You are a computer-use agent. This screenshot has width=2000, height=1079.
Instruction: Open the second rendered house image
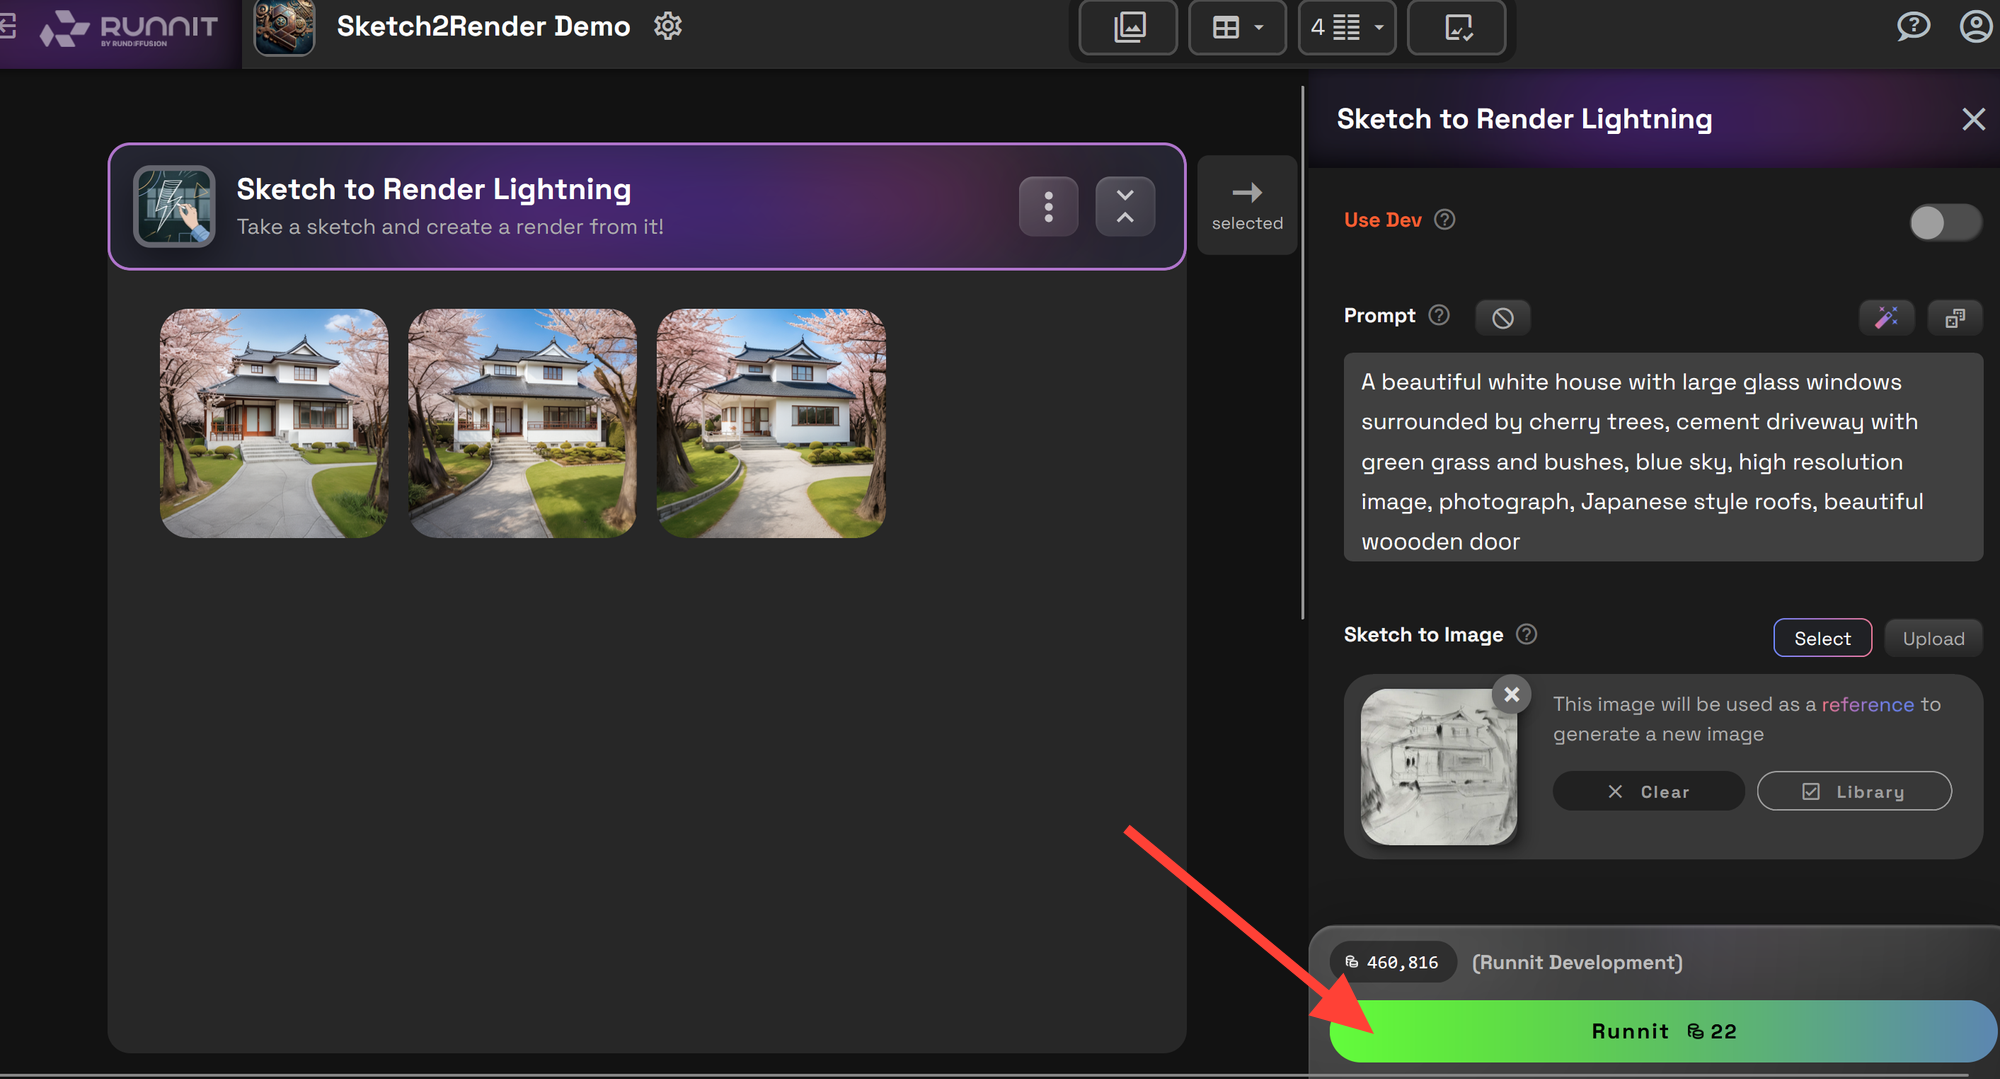tap(522, 423)
